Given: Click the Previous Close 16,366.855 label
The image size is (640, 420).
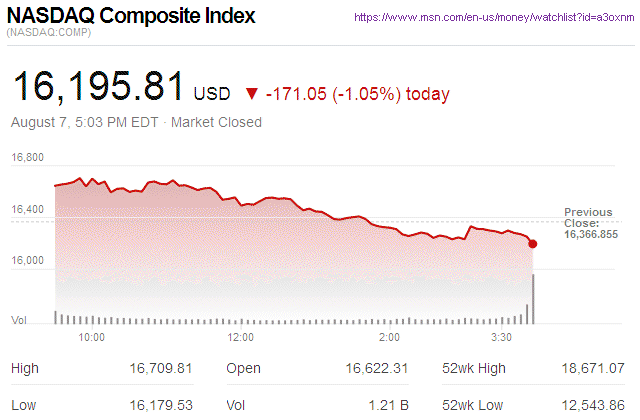Looking at the screenshot, I should click(590, 223).
